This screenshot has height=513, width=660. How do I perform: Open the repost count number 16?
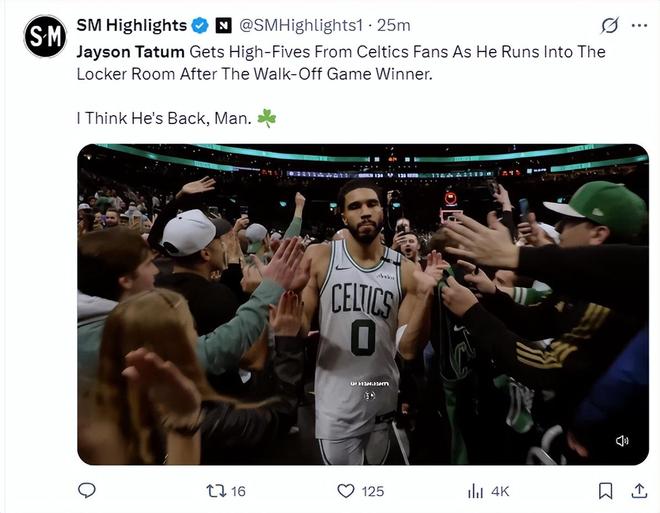tap(238, 491)
